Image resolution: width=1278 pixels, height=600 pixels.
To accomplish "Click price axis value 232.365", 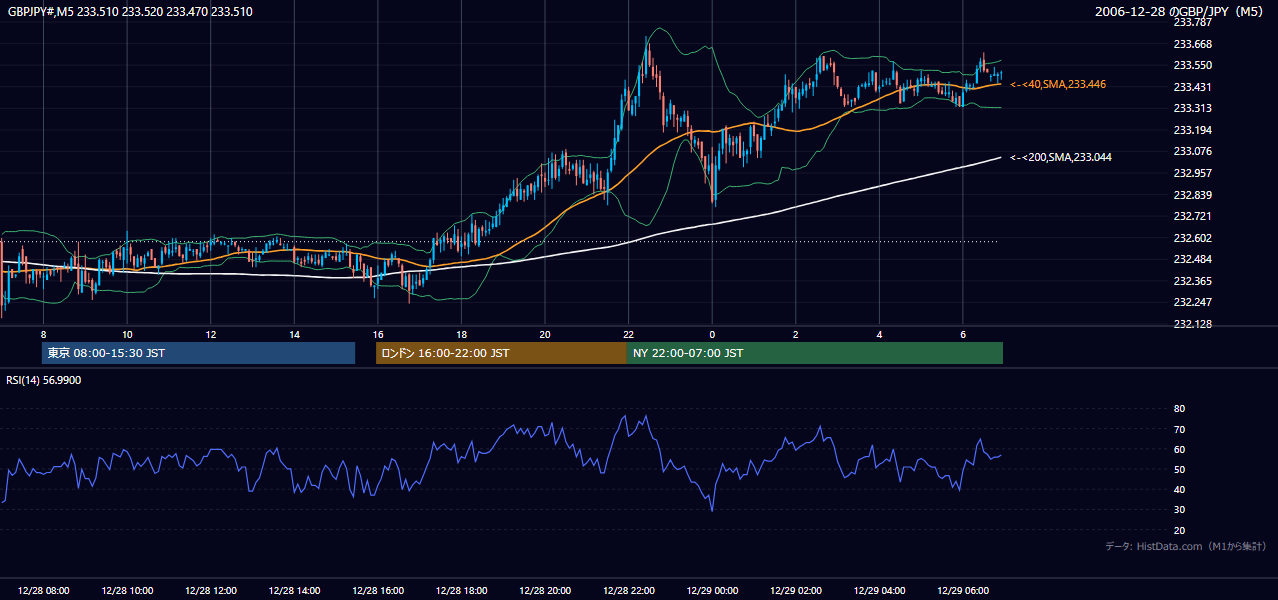I will tap(1193, 281).
